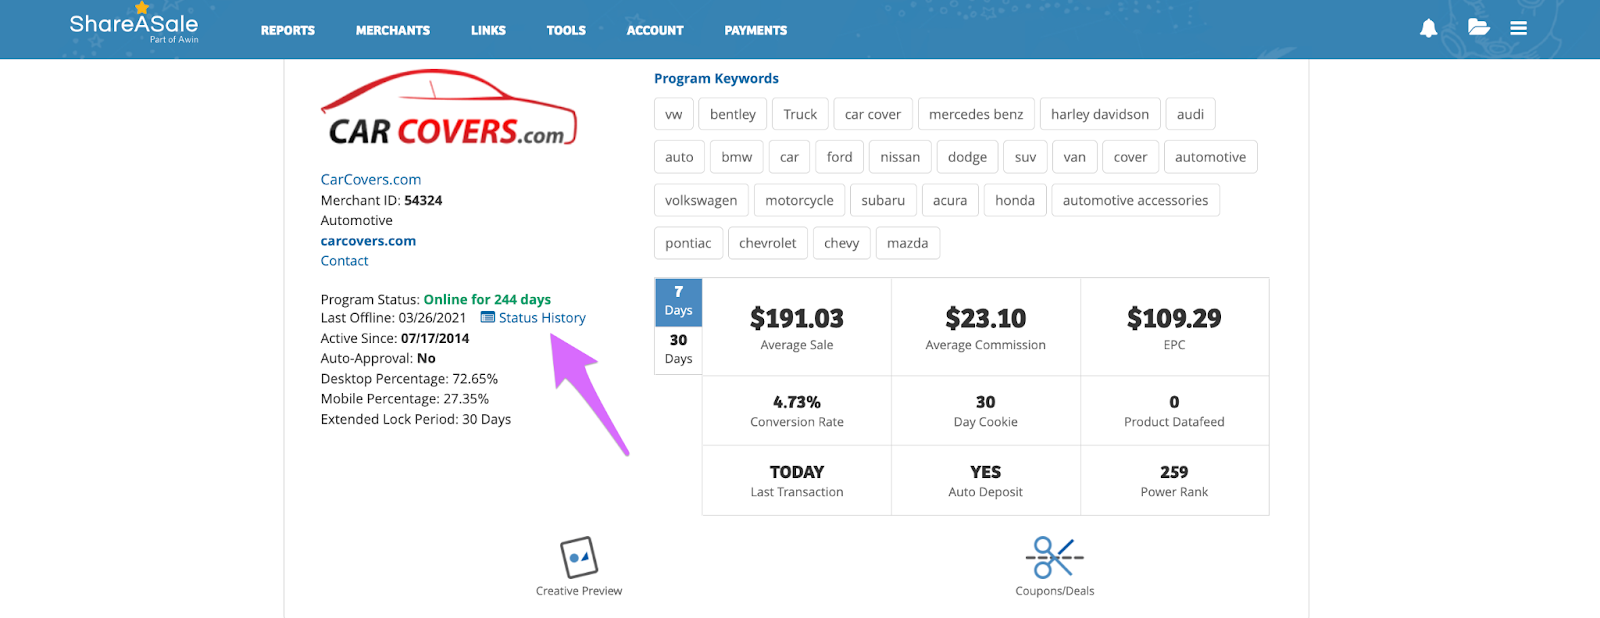Image resolution: width=1600 pixels, height=618 pixels.
Task: Click the $23.10 Average Commission value
Action: pos(986,319)
